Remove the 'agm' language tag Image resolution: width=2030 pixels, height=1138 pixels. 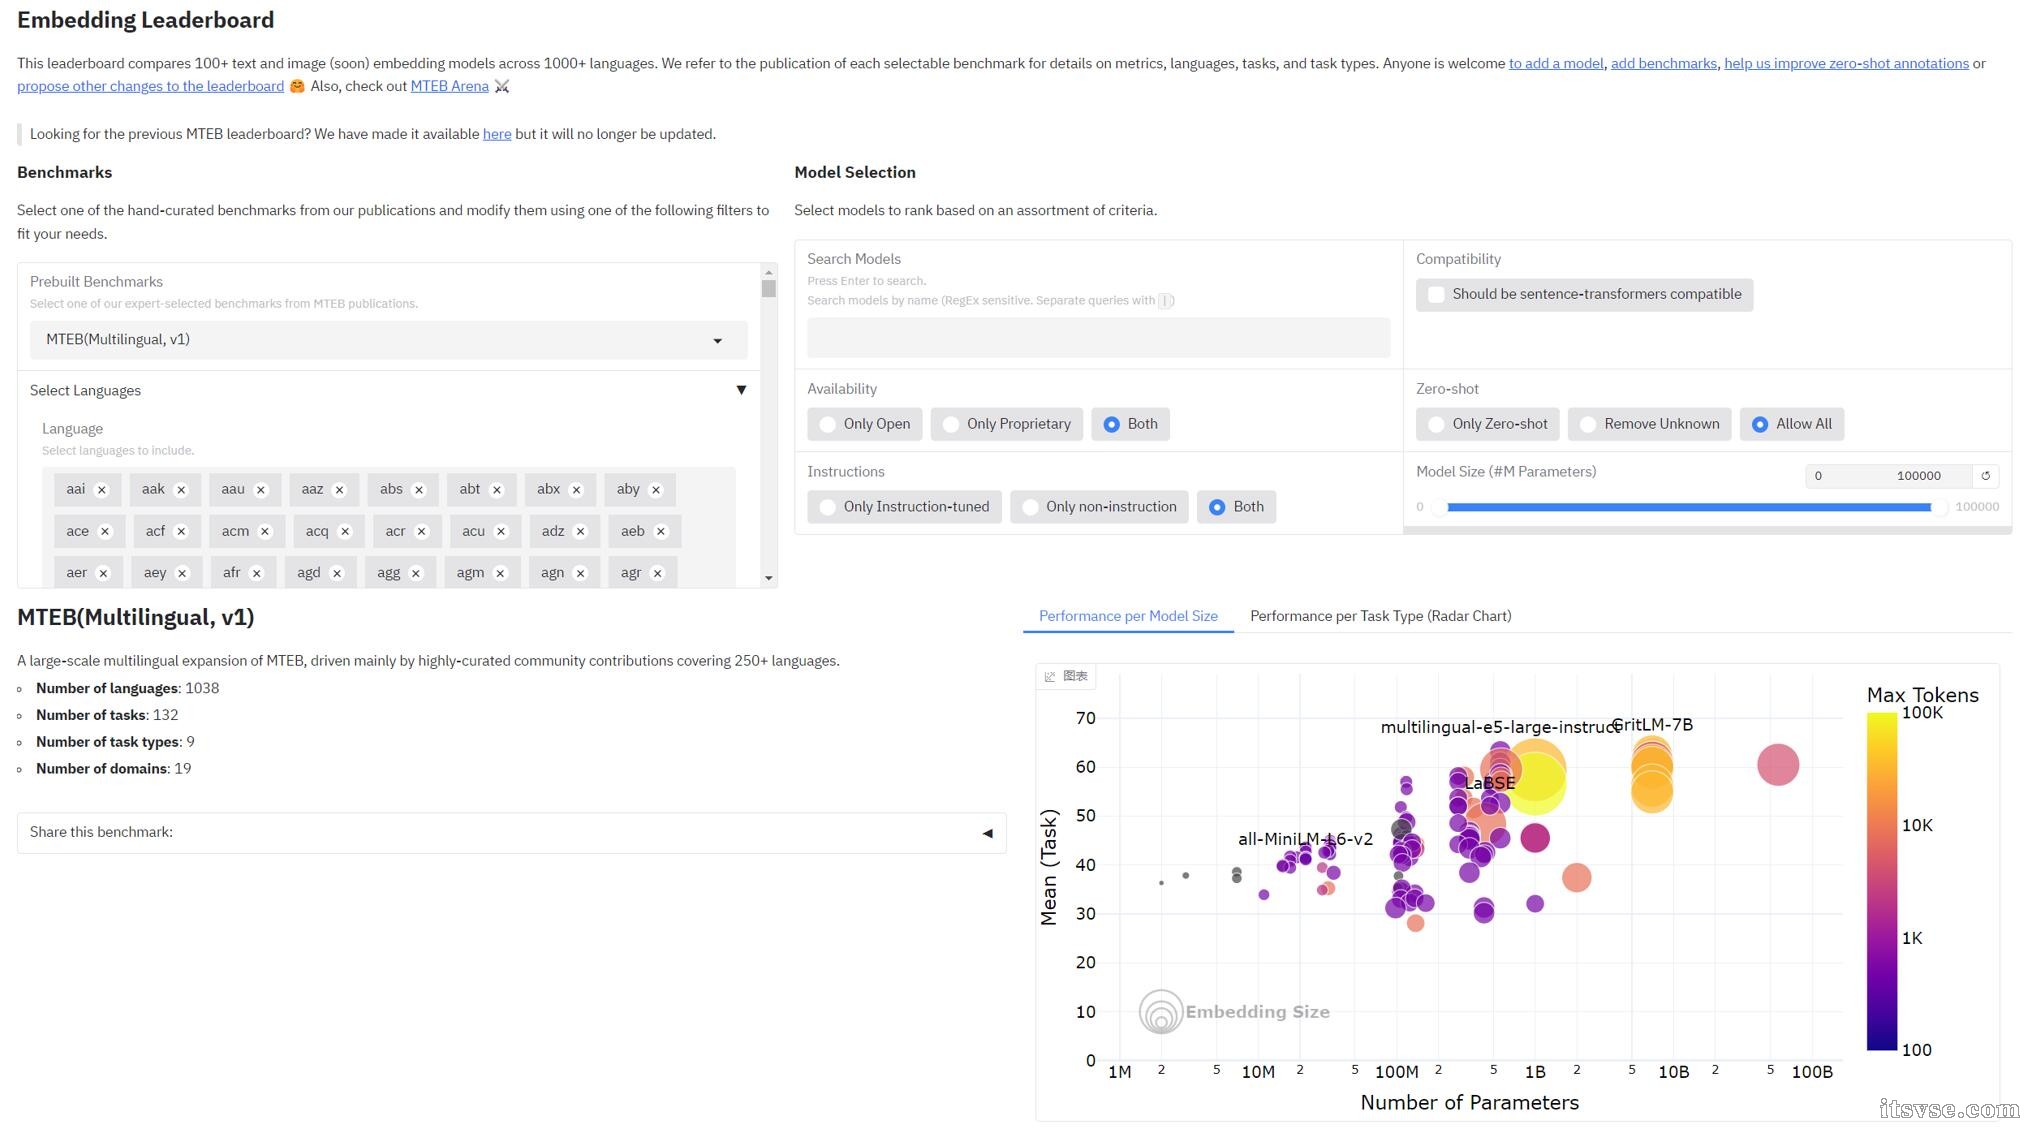[x=500, y=574]
